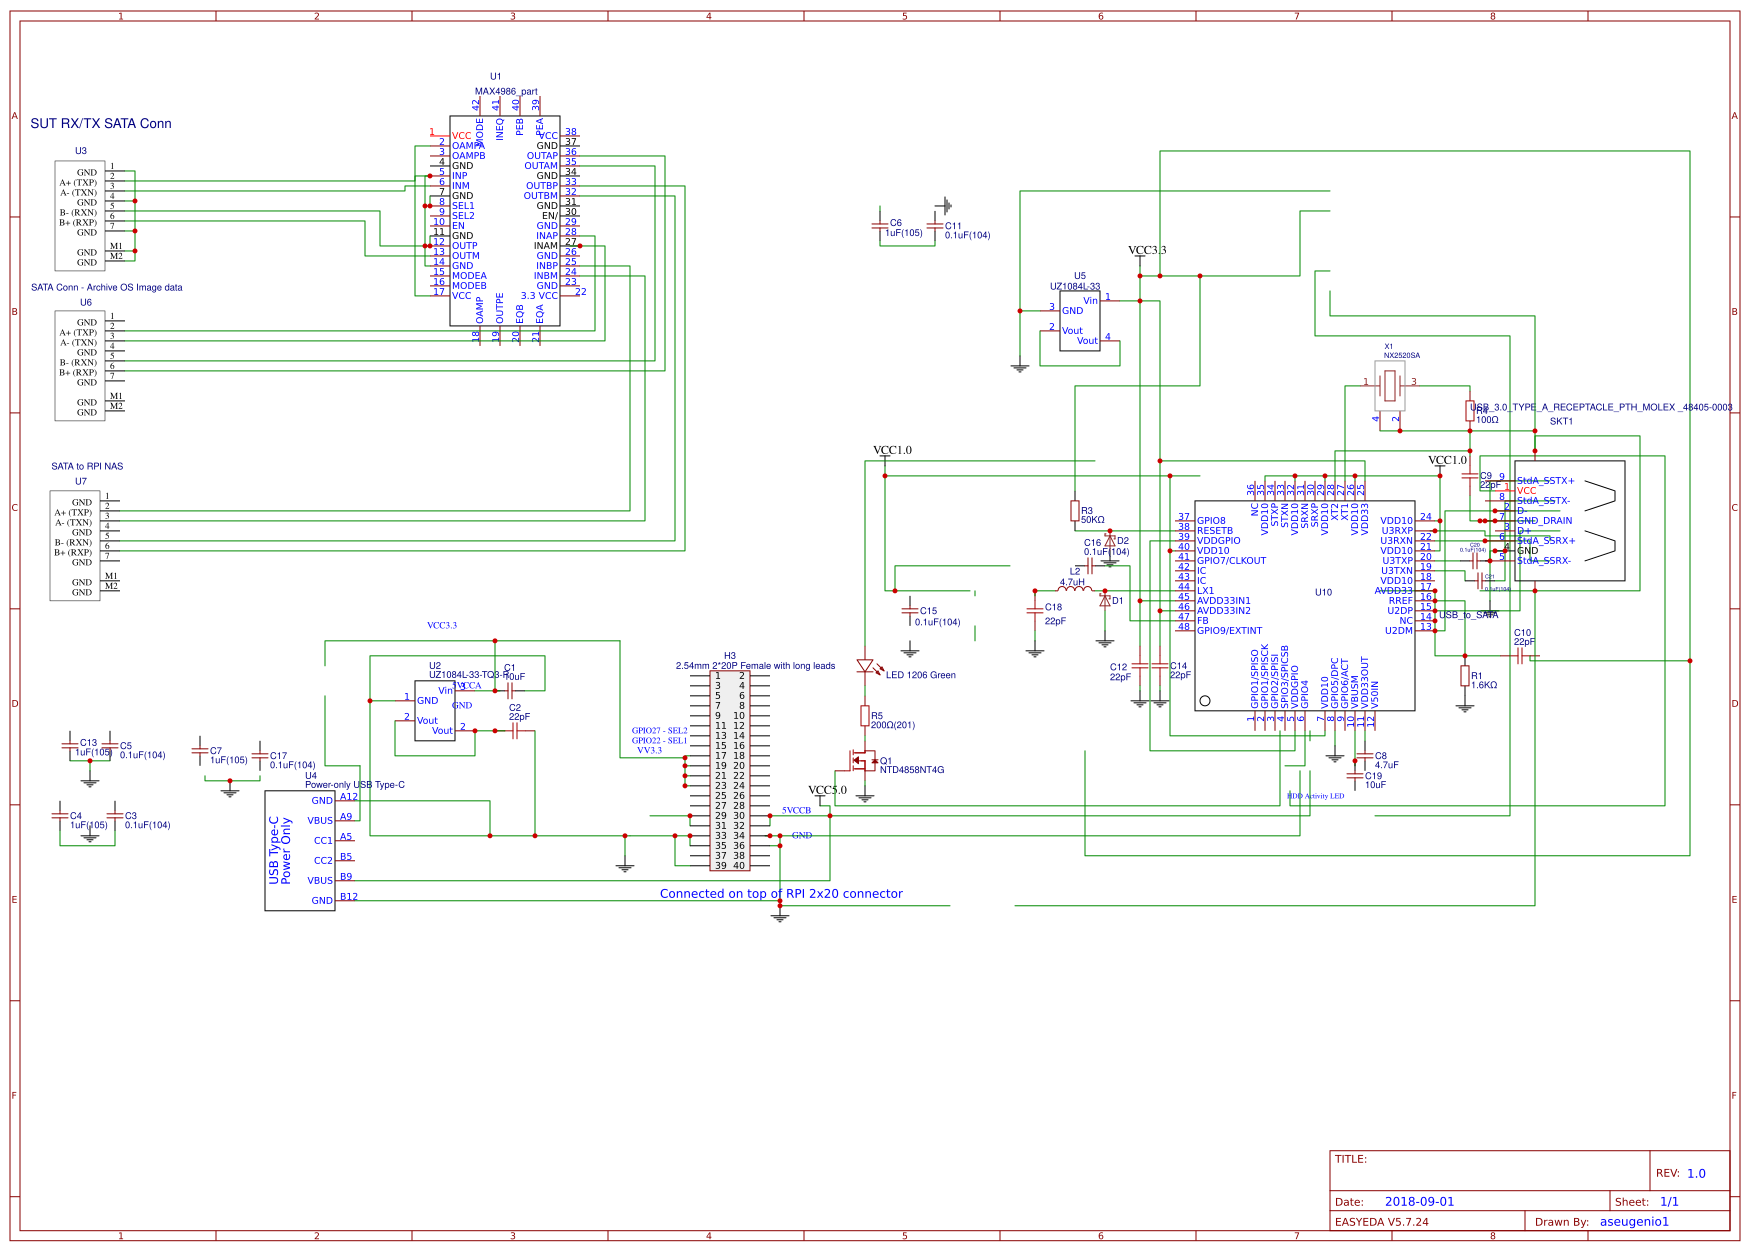The height and width of the screenshot is (1251, 1750).
Task: Select the L2 4.7uH inductor
Action: click(x=1075, y=590)
